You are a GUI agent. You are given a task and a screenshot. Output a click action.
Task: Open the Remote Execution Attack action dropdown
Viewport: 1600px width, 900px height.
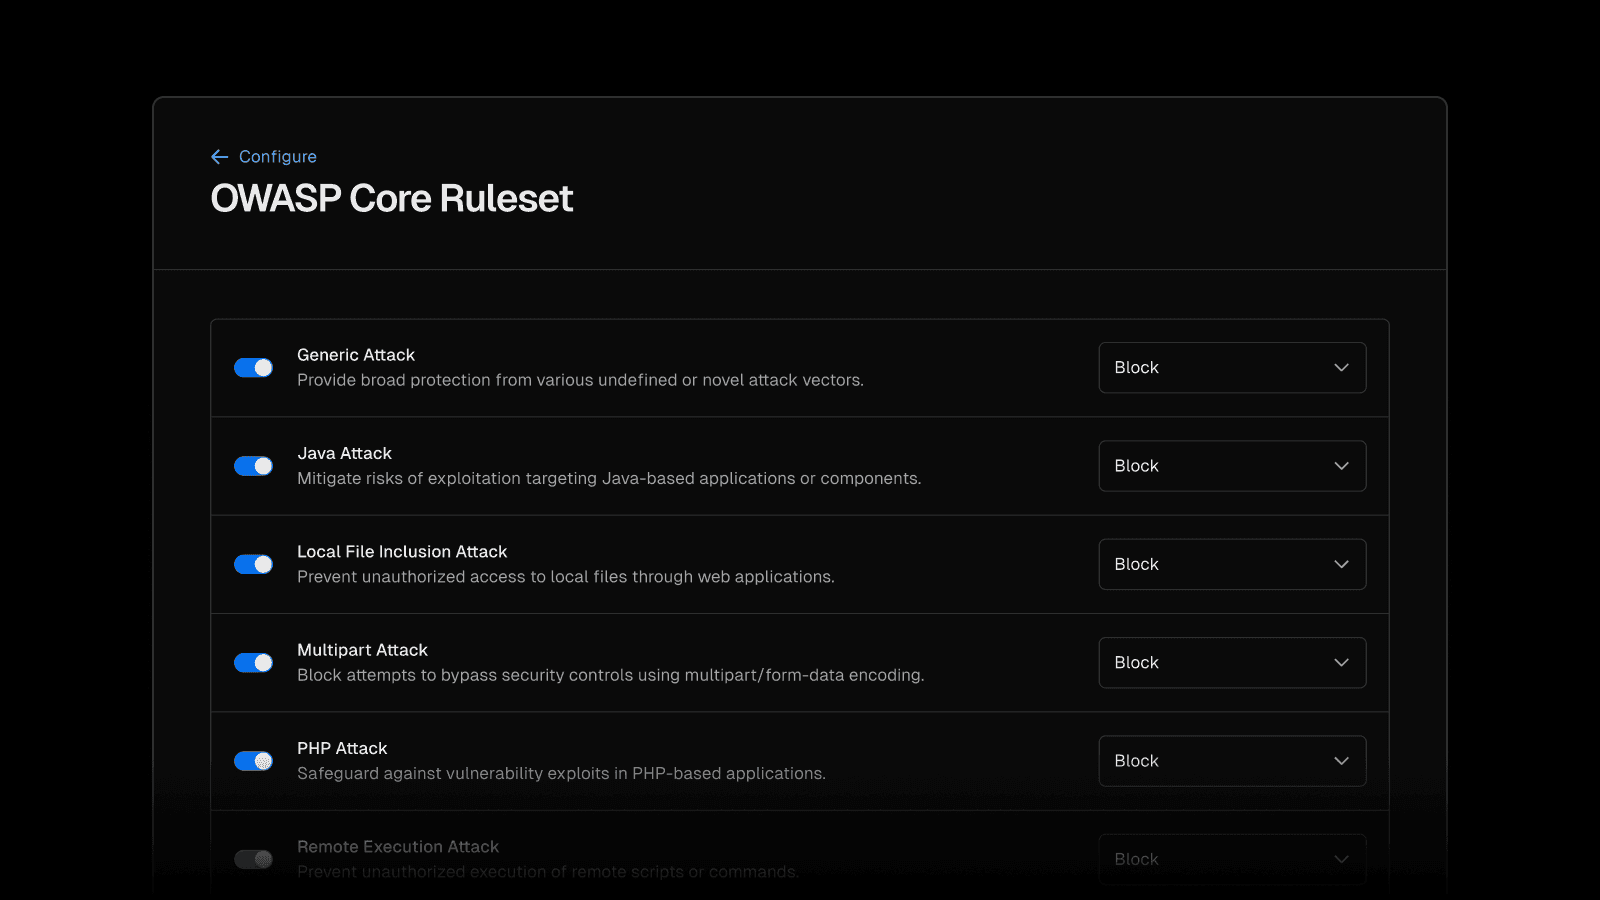pos(1231,859)
